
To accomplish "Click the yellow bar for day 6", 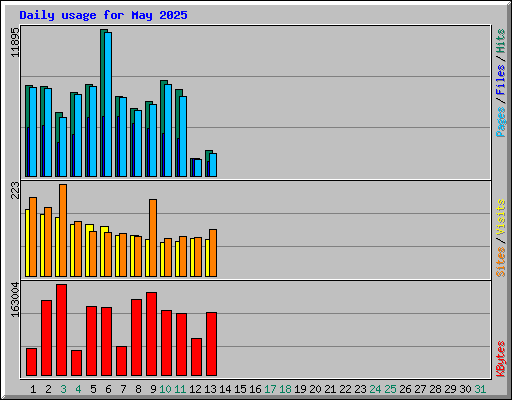I will tap(103, 251).
